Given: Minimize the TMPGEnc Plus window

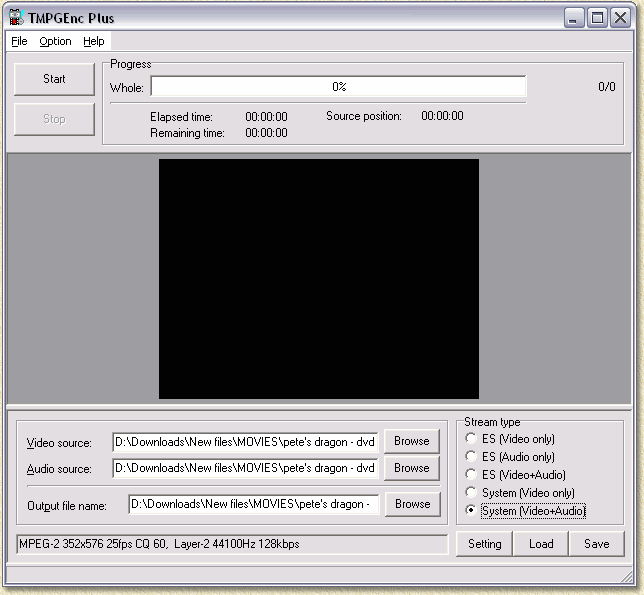Looking at the screenshot, I should [574, 18].
